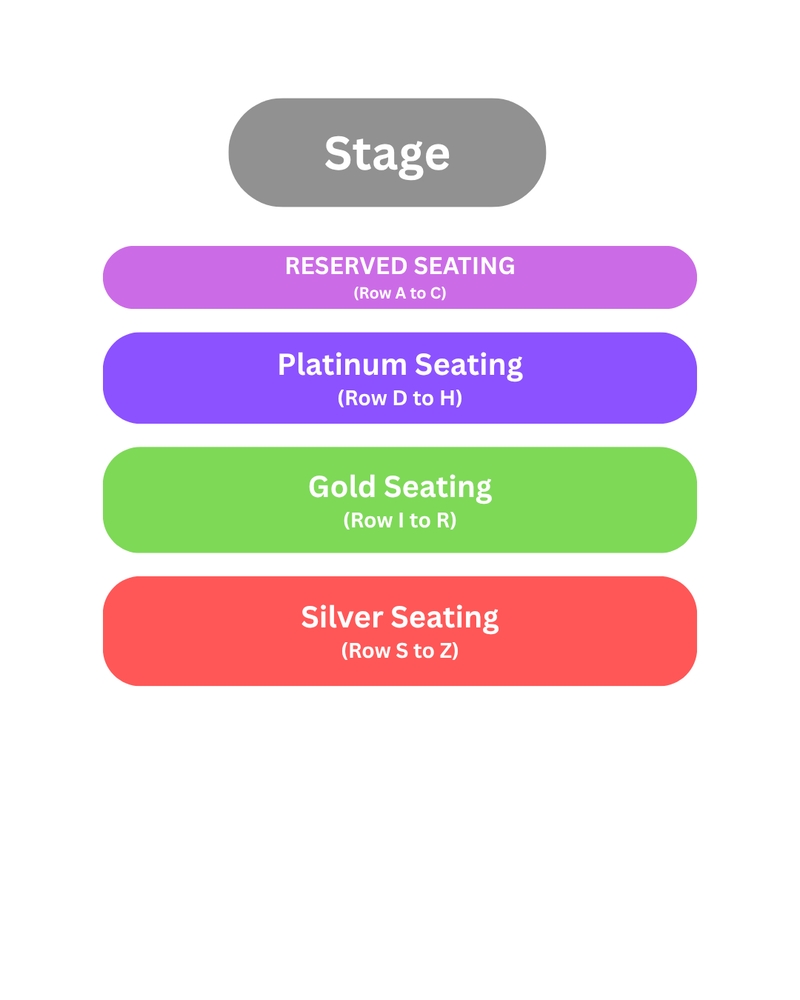Click the red rounded seating bar
Viewport: 800px width, 1000px height.
(x=399, y=631)
